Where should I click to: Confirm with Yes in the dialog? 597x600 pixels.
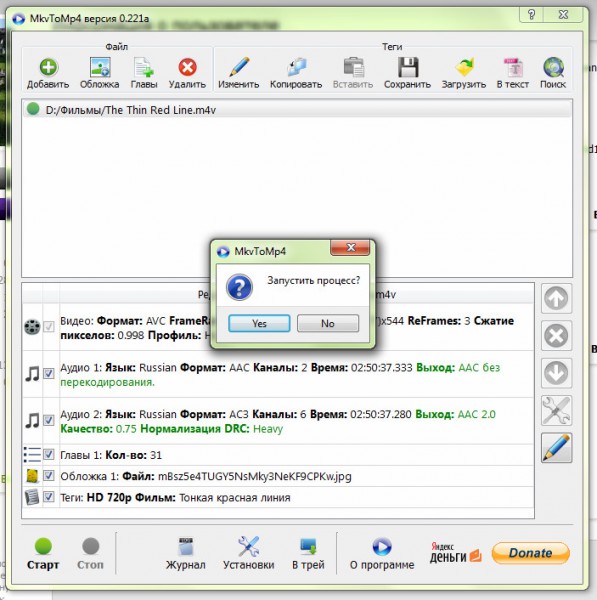[259, 323]
